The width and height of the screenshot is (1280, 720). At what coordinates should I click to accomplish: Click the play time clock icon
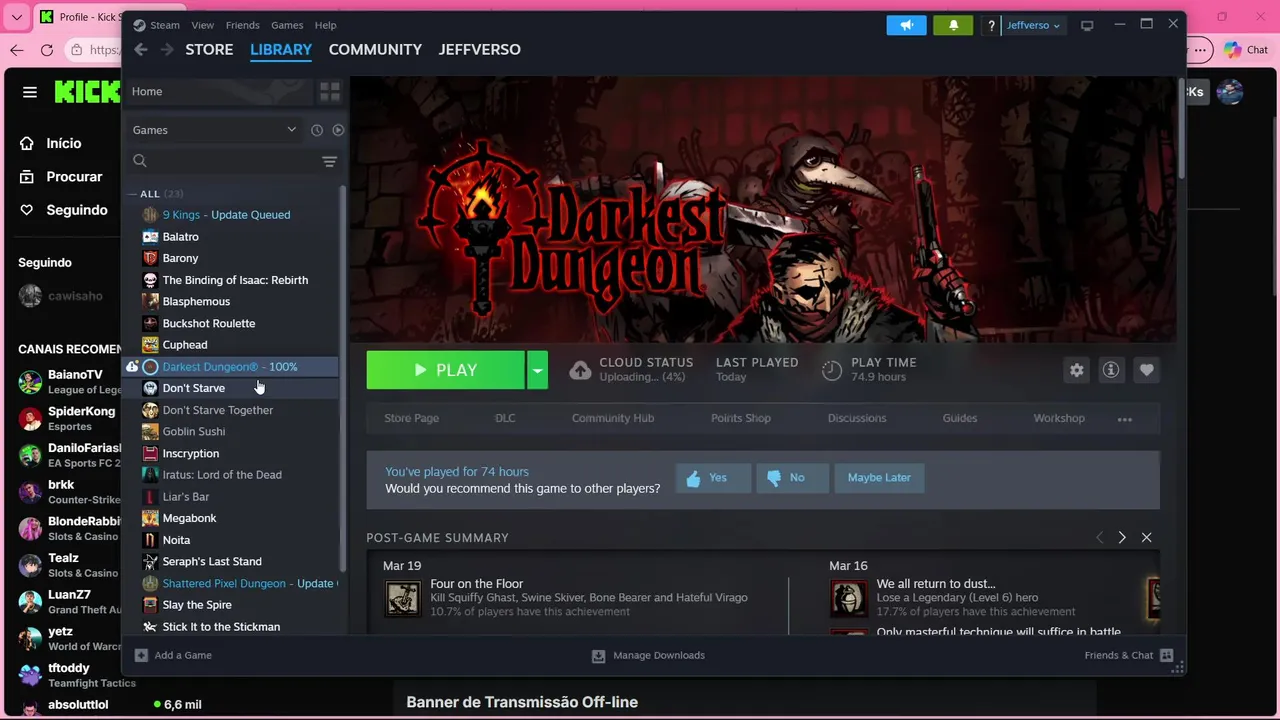click(x=831, y=371)
